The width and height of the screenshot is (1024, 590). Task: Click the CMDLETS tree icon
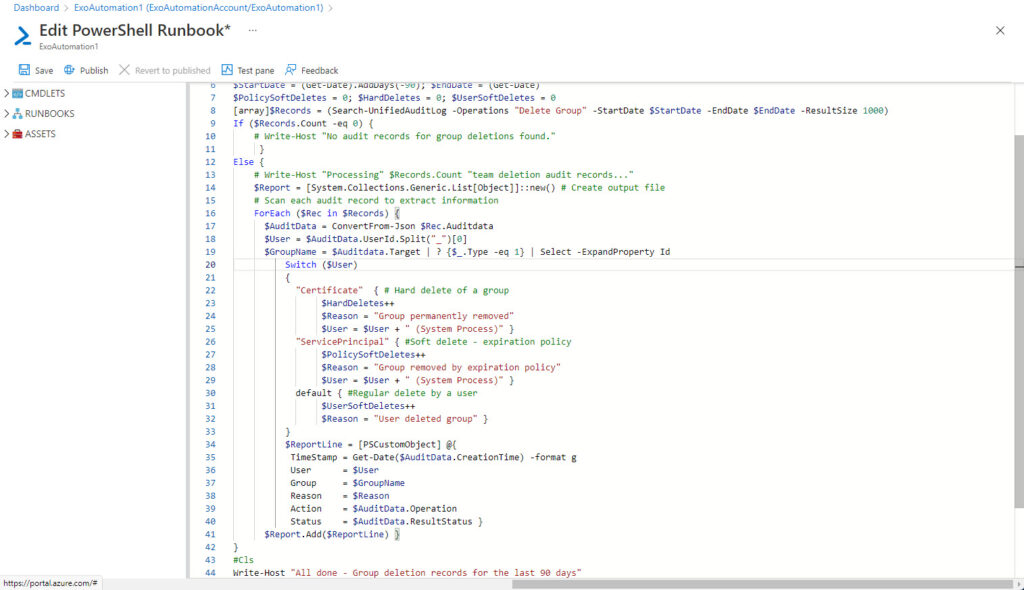[18, 93]
